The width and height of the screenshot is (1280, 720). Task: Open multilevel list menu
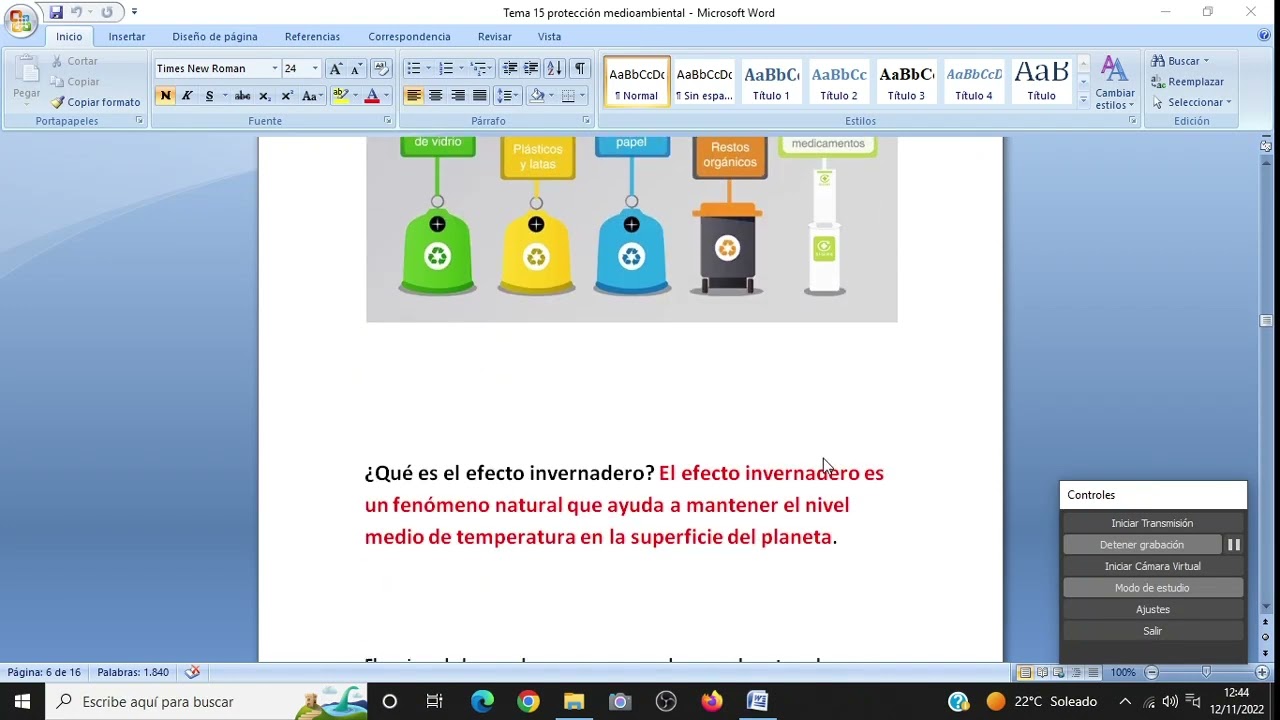point(481,69)
